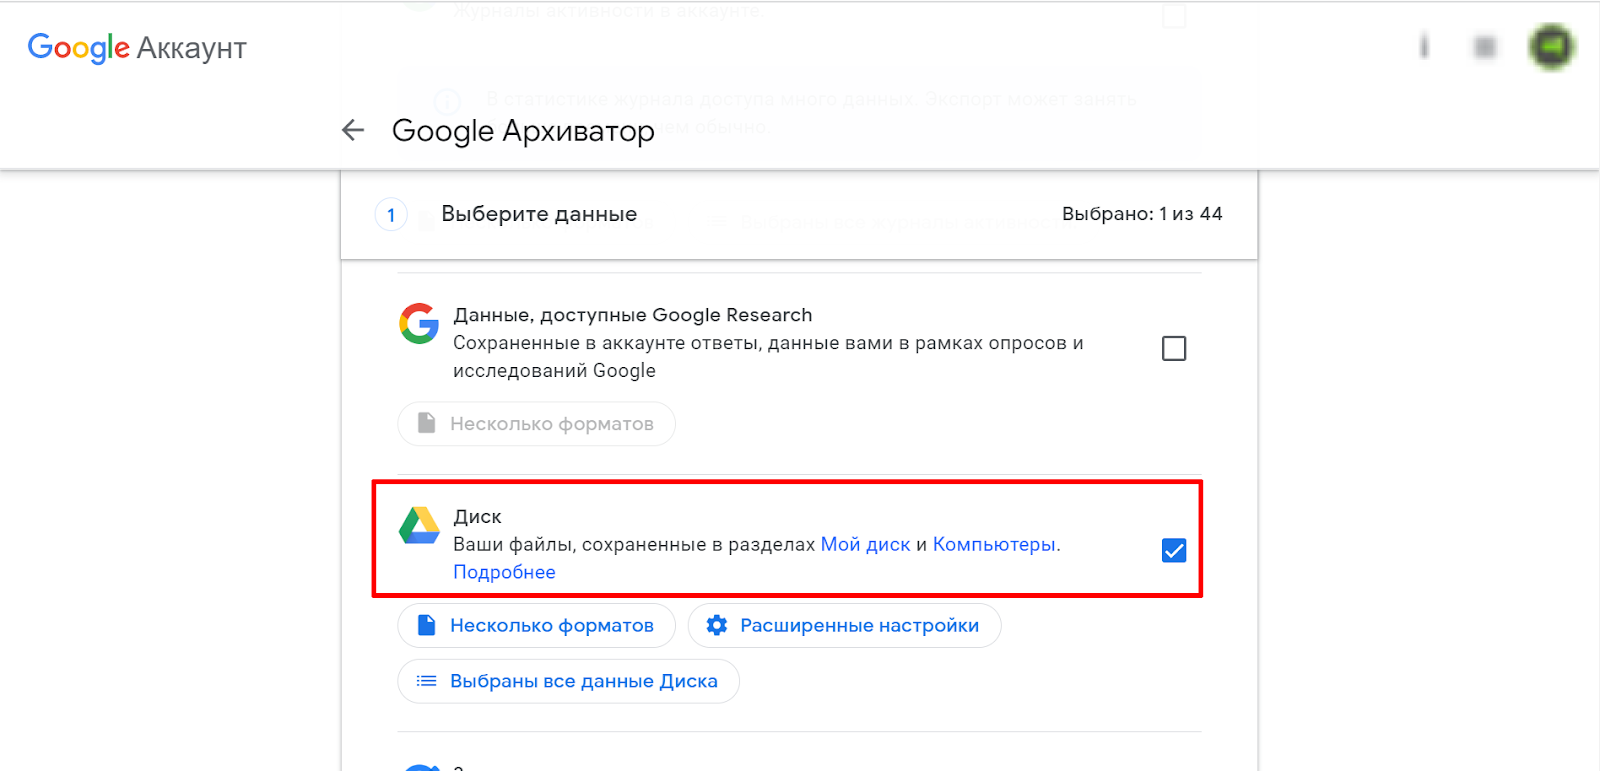Go back with arrow beside Google Архиватор
Screen dimensions: 1600x771
click(x=353, y=130)
